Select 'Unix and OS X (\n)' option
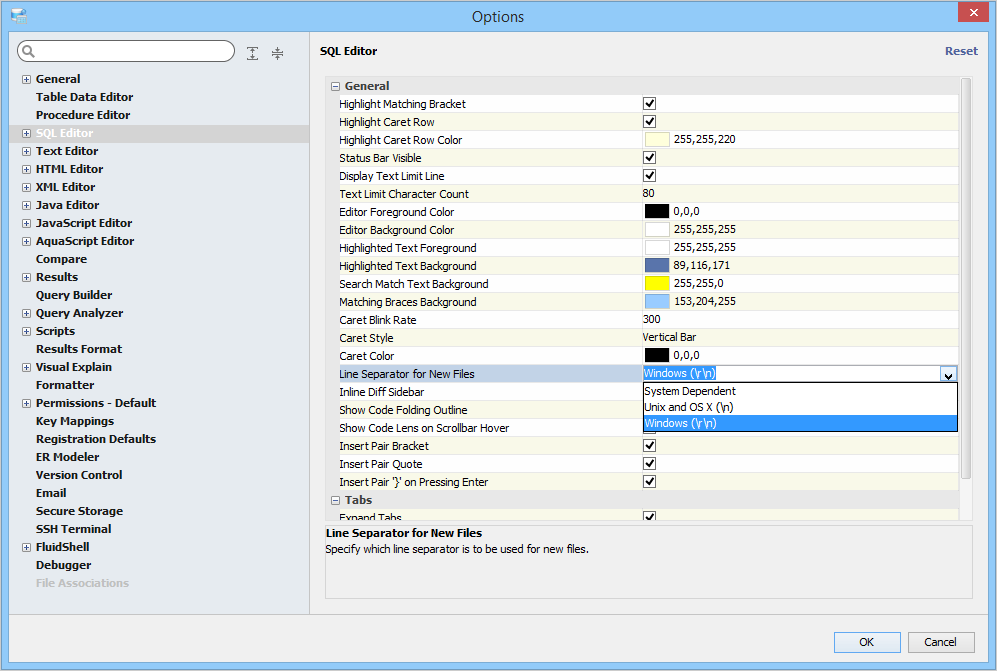 689,407
